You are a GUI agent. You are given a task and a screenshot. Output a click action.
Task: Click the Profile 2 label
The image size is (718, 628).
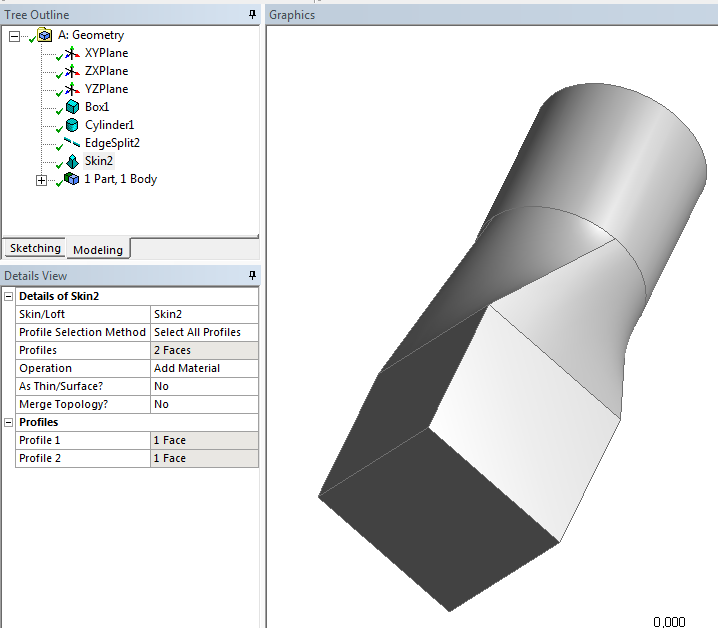pos(39,458)
